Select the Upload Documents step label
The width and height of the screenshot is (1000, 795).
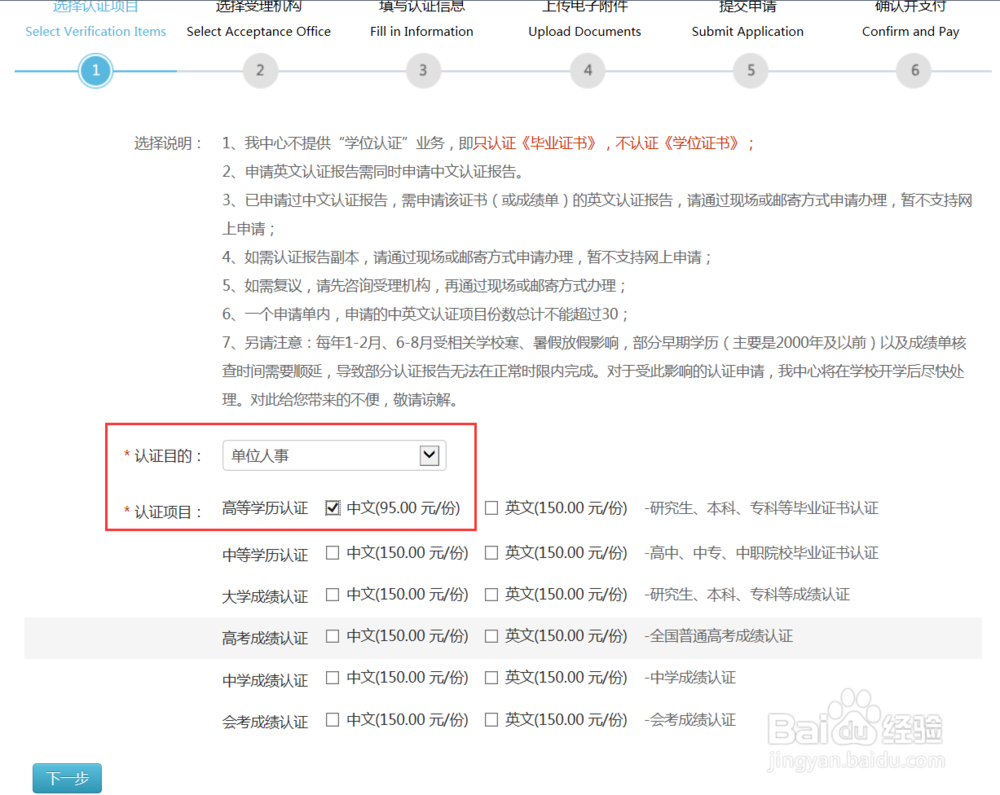tap(584, 31)
